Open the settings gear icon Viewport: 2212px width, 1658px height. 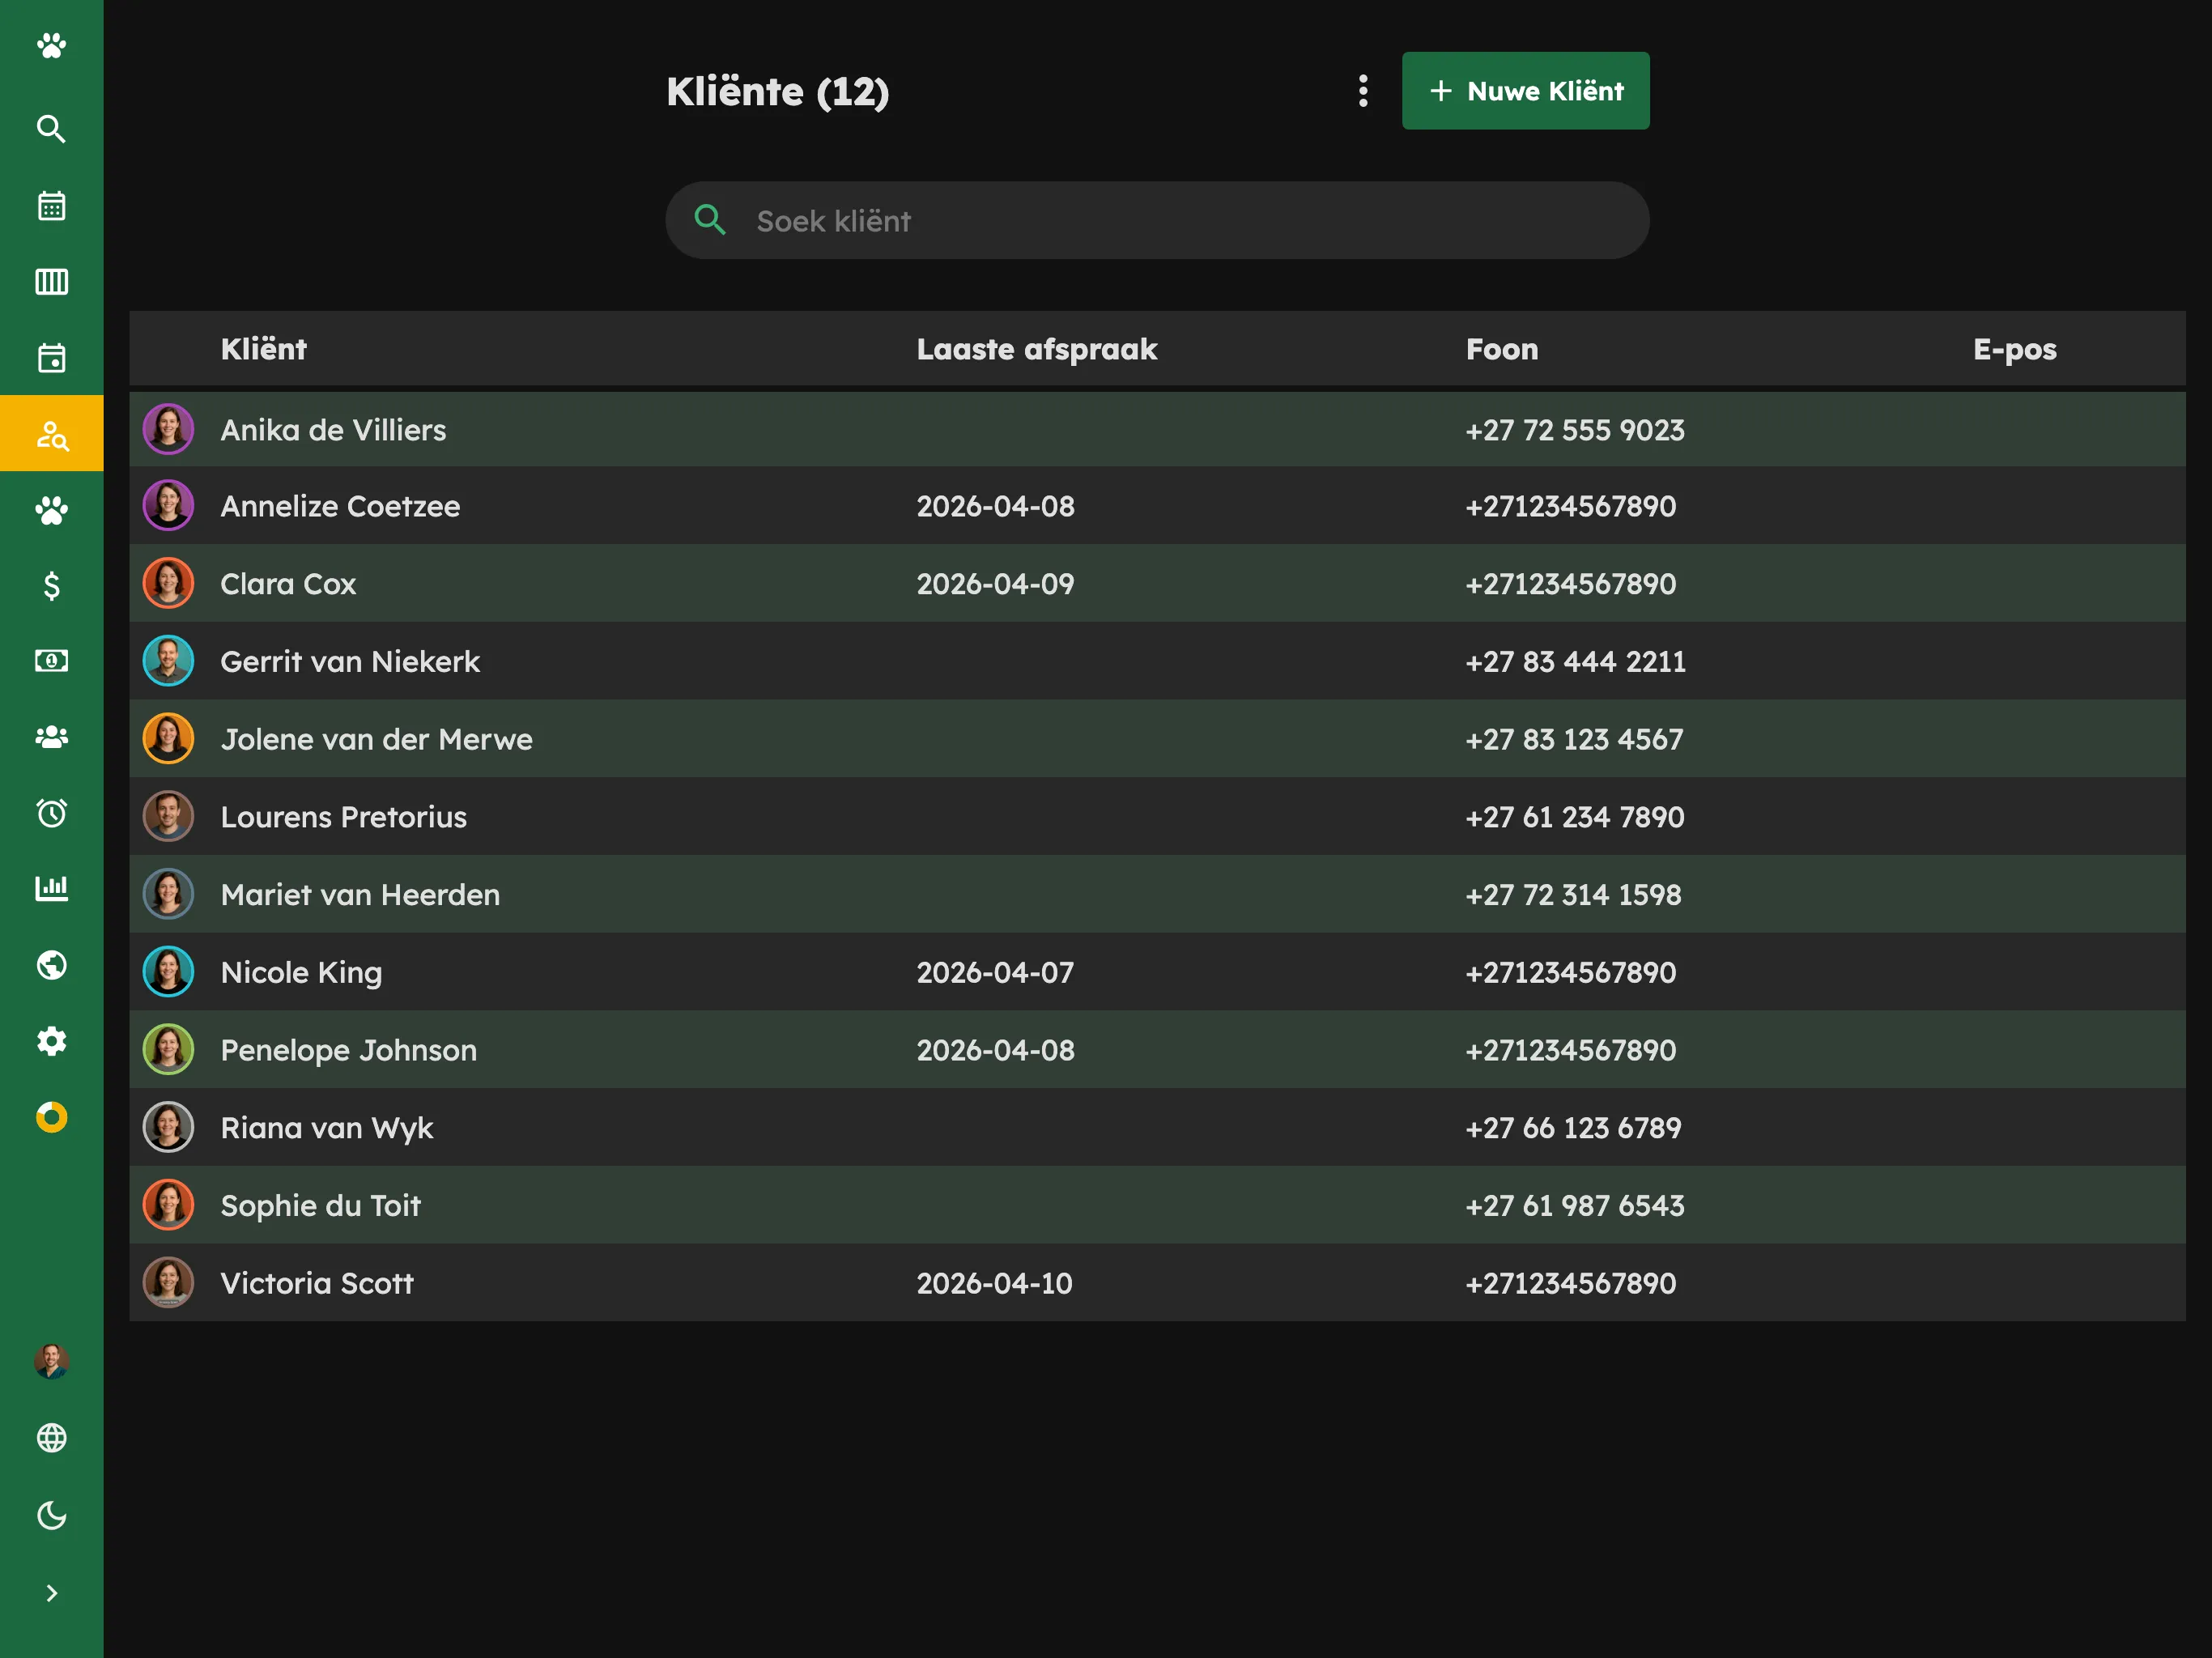[51, 1041]
